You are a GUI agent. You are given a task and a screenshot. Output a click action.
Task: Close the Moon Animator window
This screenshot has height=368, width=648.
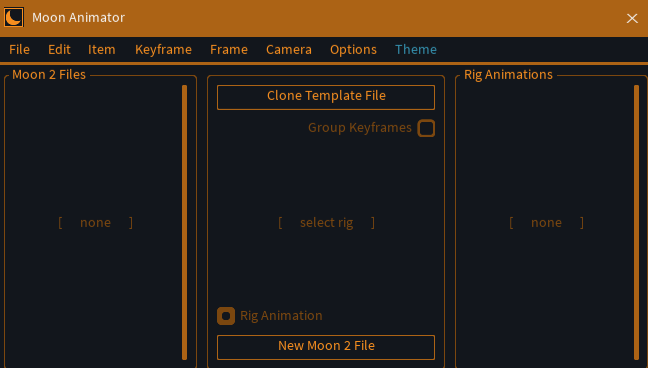point(632,18)
